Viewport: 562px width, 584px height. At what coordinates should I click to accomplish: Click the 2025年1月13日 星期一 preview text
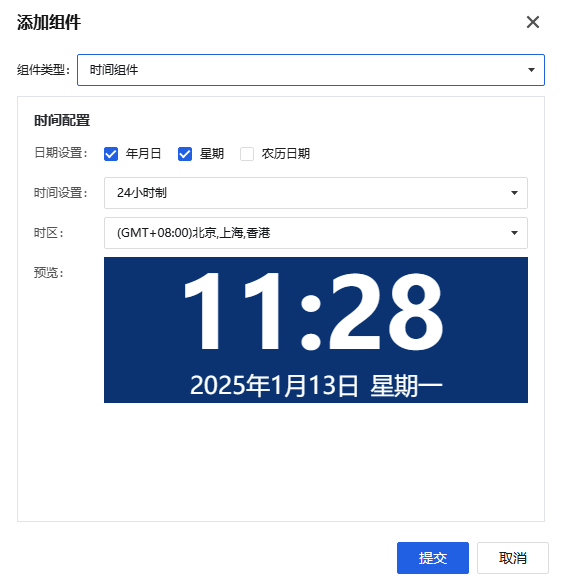coord(316,385)
